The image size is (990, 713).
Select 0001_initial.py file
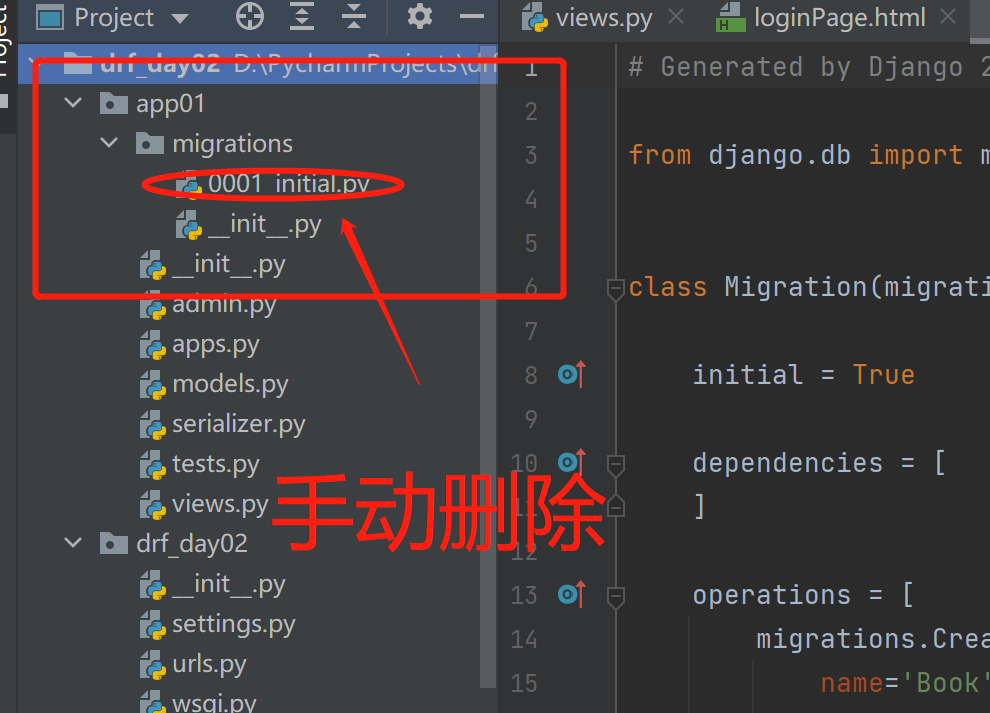(x=273, y=184)
